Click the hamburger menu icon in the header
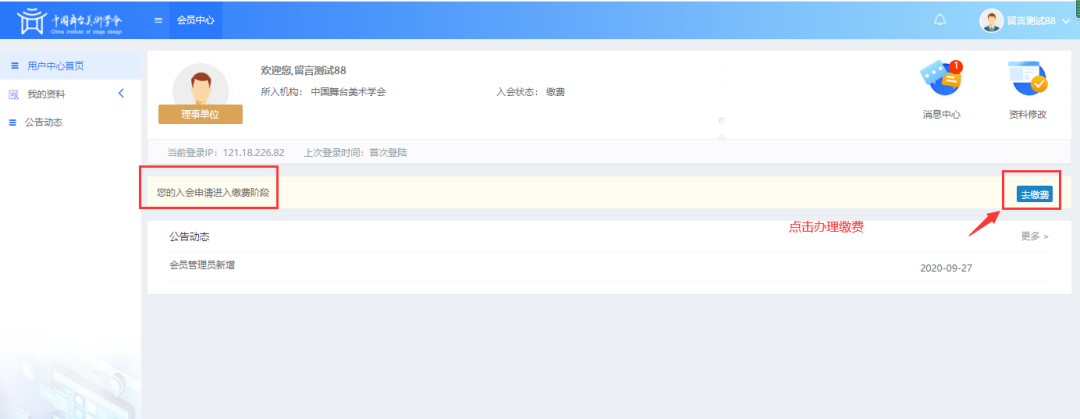Screen dimensions: 1080x419 click(159, 20)
